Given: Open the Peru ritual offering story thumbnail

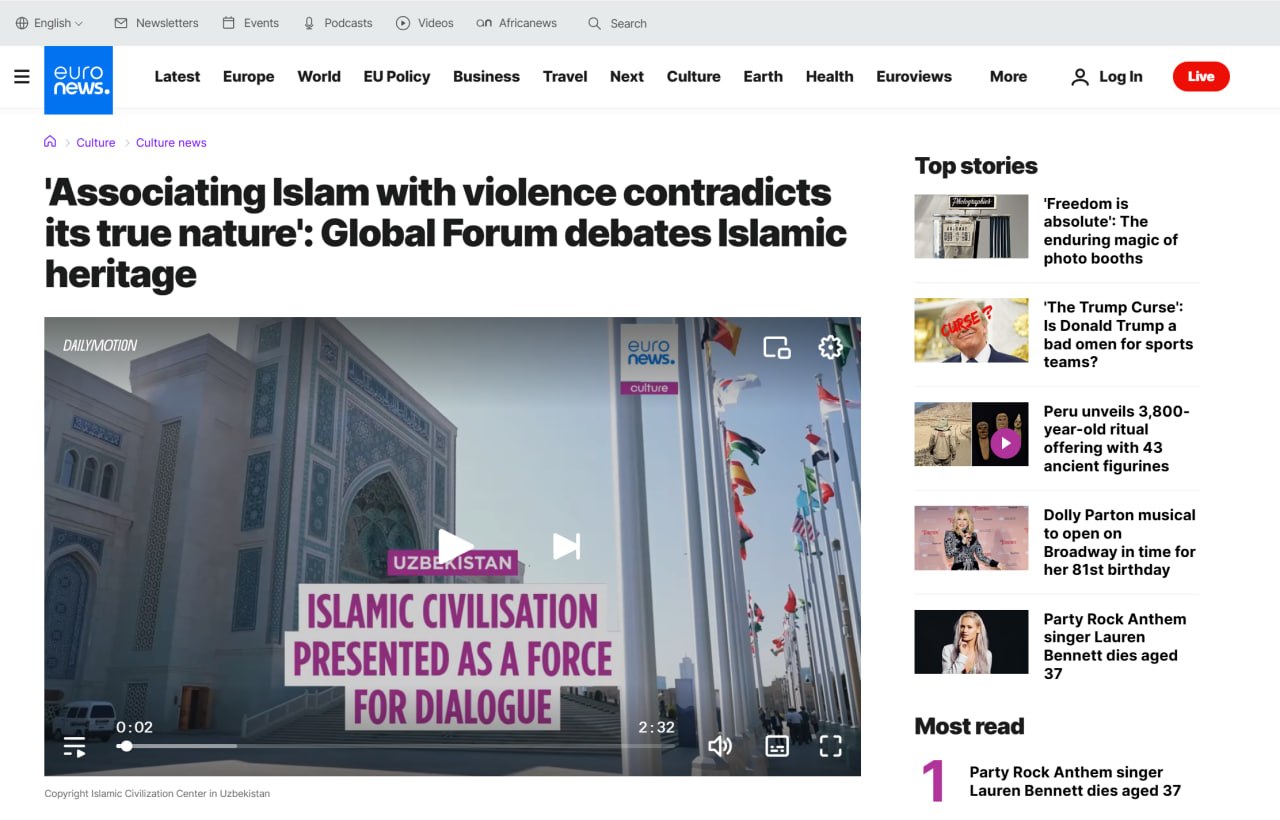Looking at the screenshot, I should 971,434.
